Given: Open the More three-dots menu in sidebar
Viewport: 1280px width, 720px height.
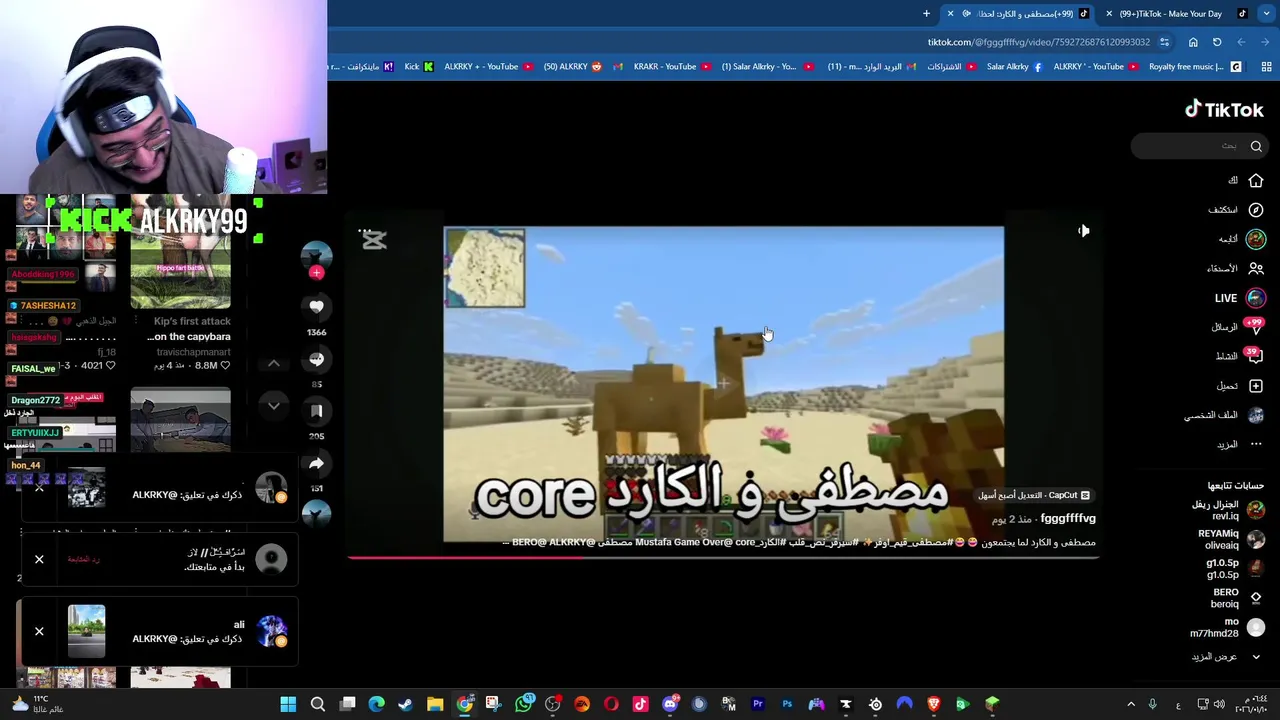Looking at the screenshot, I should (1256, 444).
